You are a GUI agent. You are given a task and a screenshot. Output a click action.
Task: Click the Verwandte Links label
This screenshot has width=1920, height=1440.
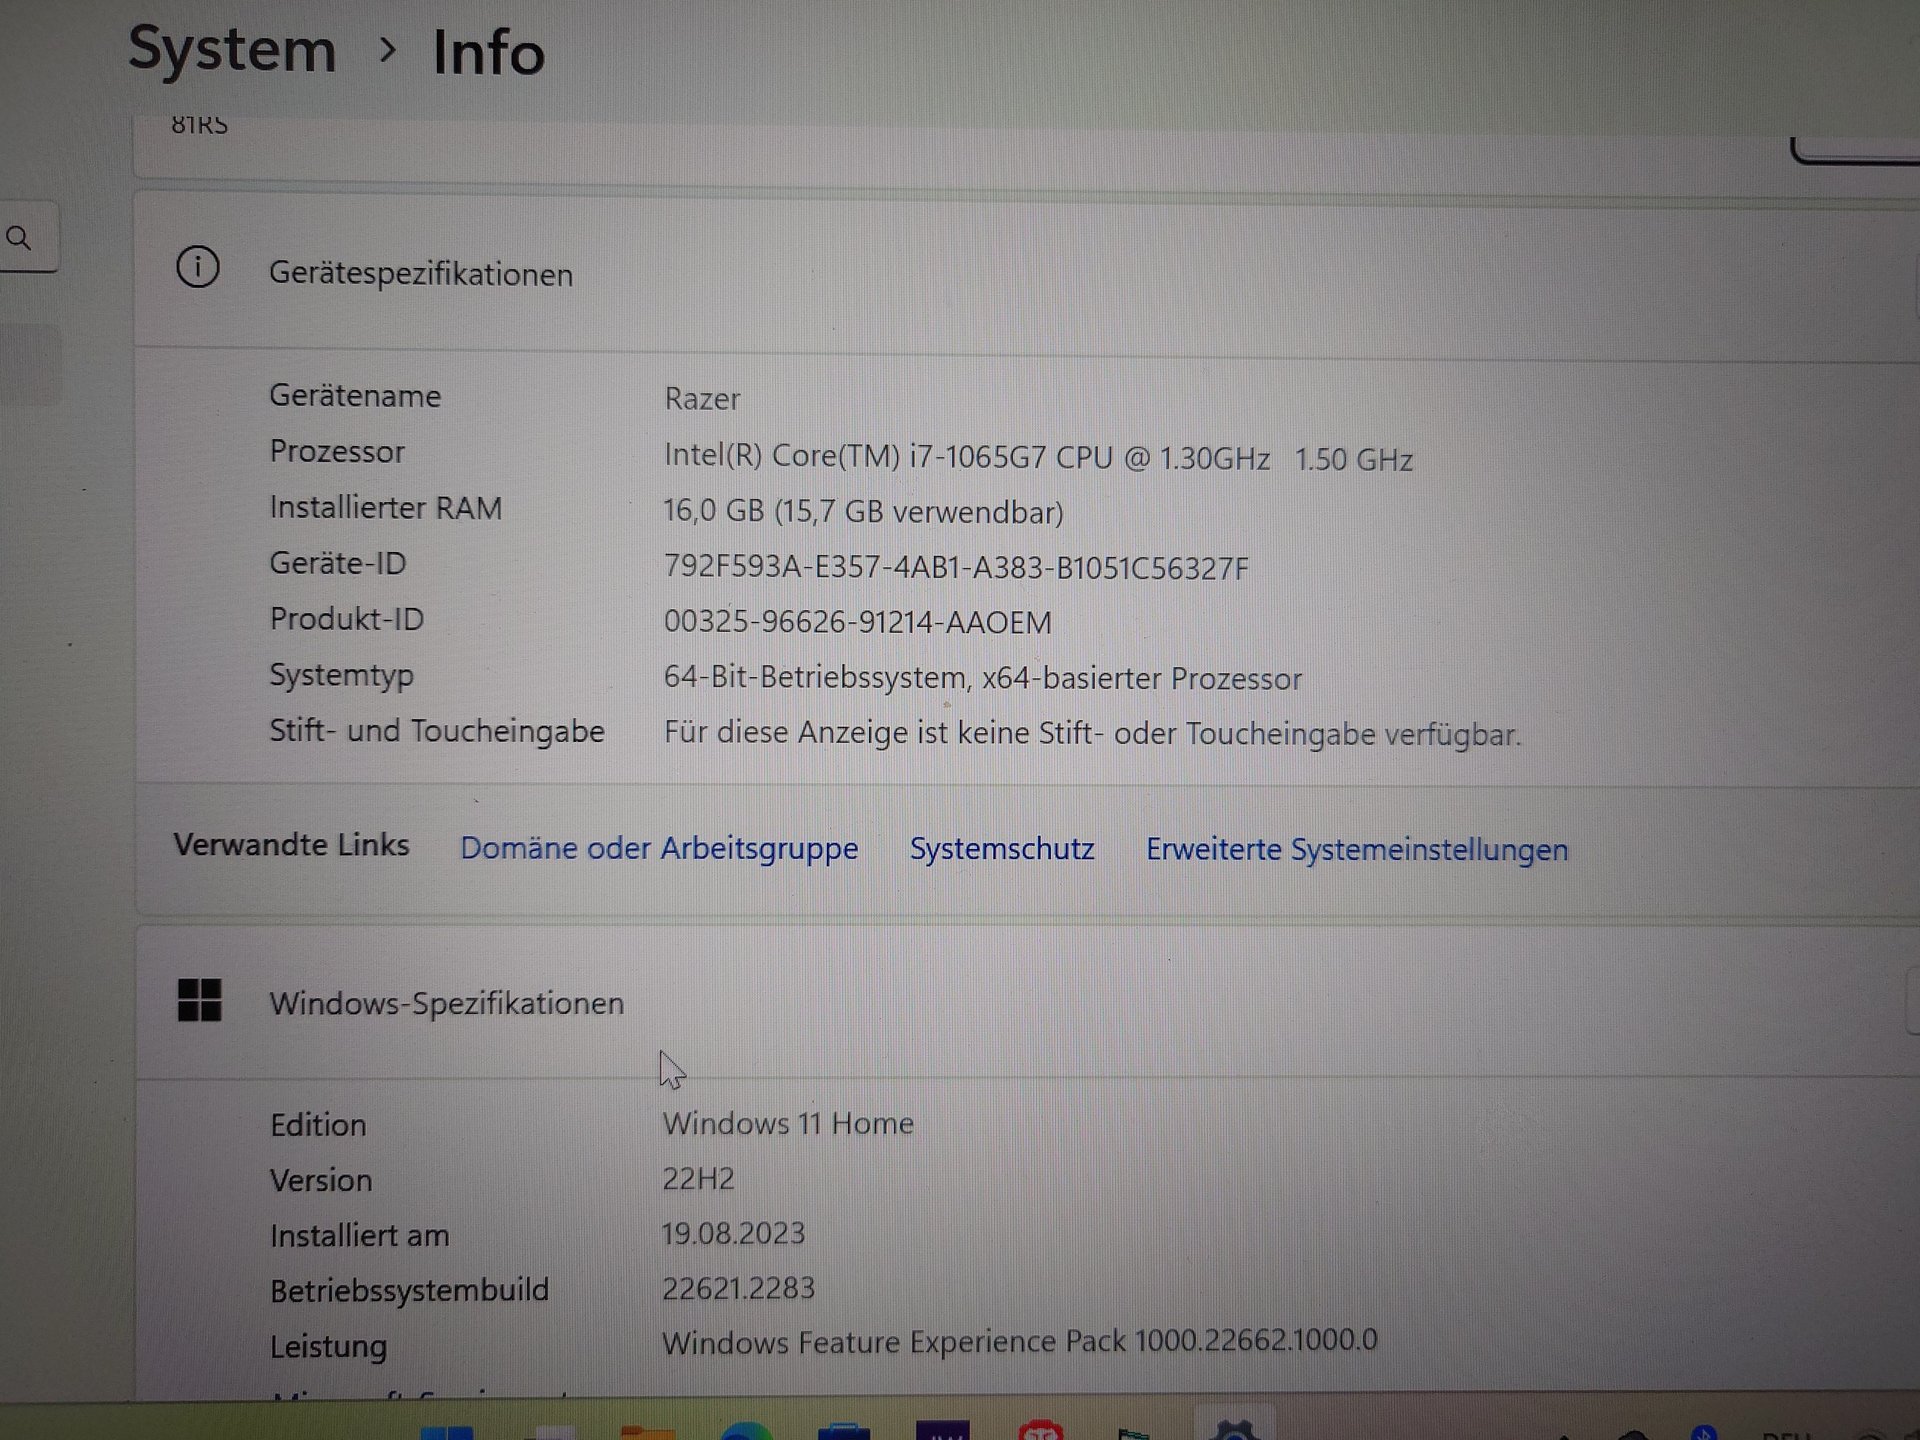[291, 845]
